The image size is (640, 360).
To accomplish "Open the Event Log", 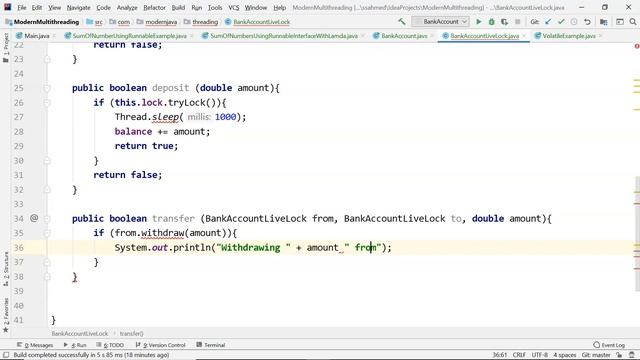I will 609,345.
